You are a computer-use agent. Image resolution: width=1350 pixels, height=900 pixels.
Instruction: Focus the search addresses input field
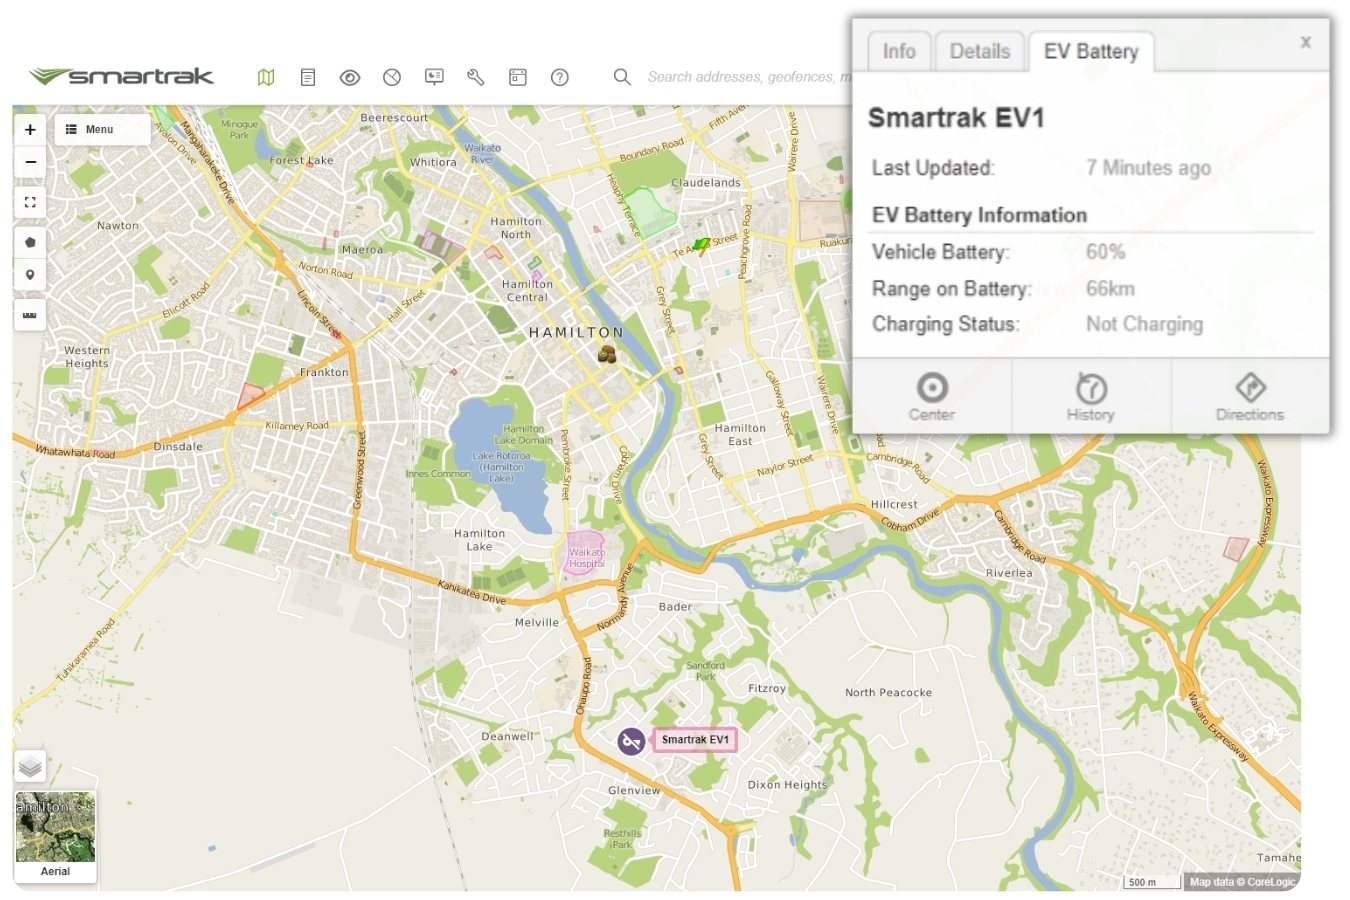tap(749, 77)
